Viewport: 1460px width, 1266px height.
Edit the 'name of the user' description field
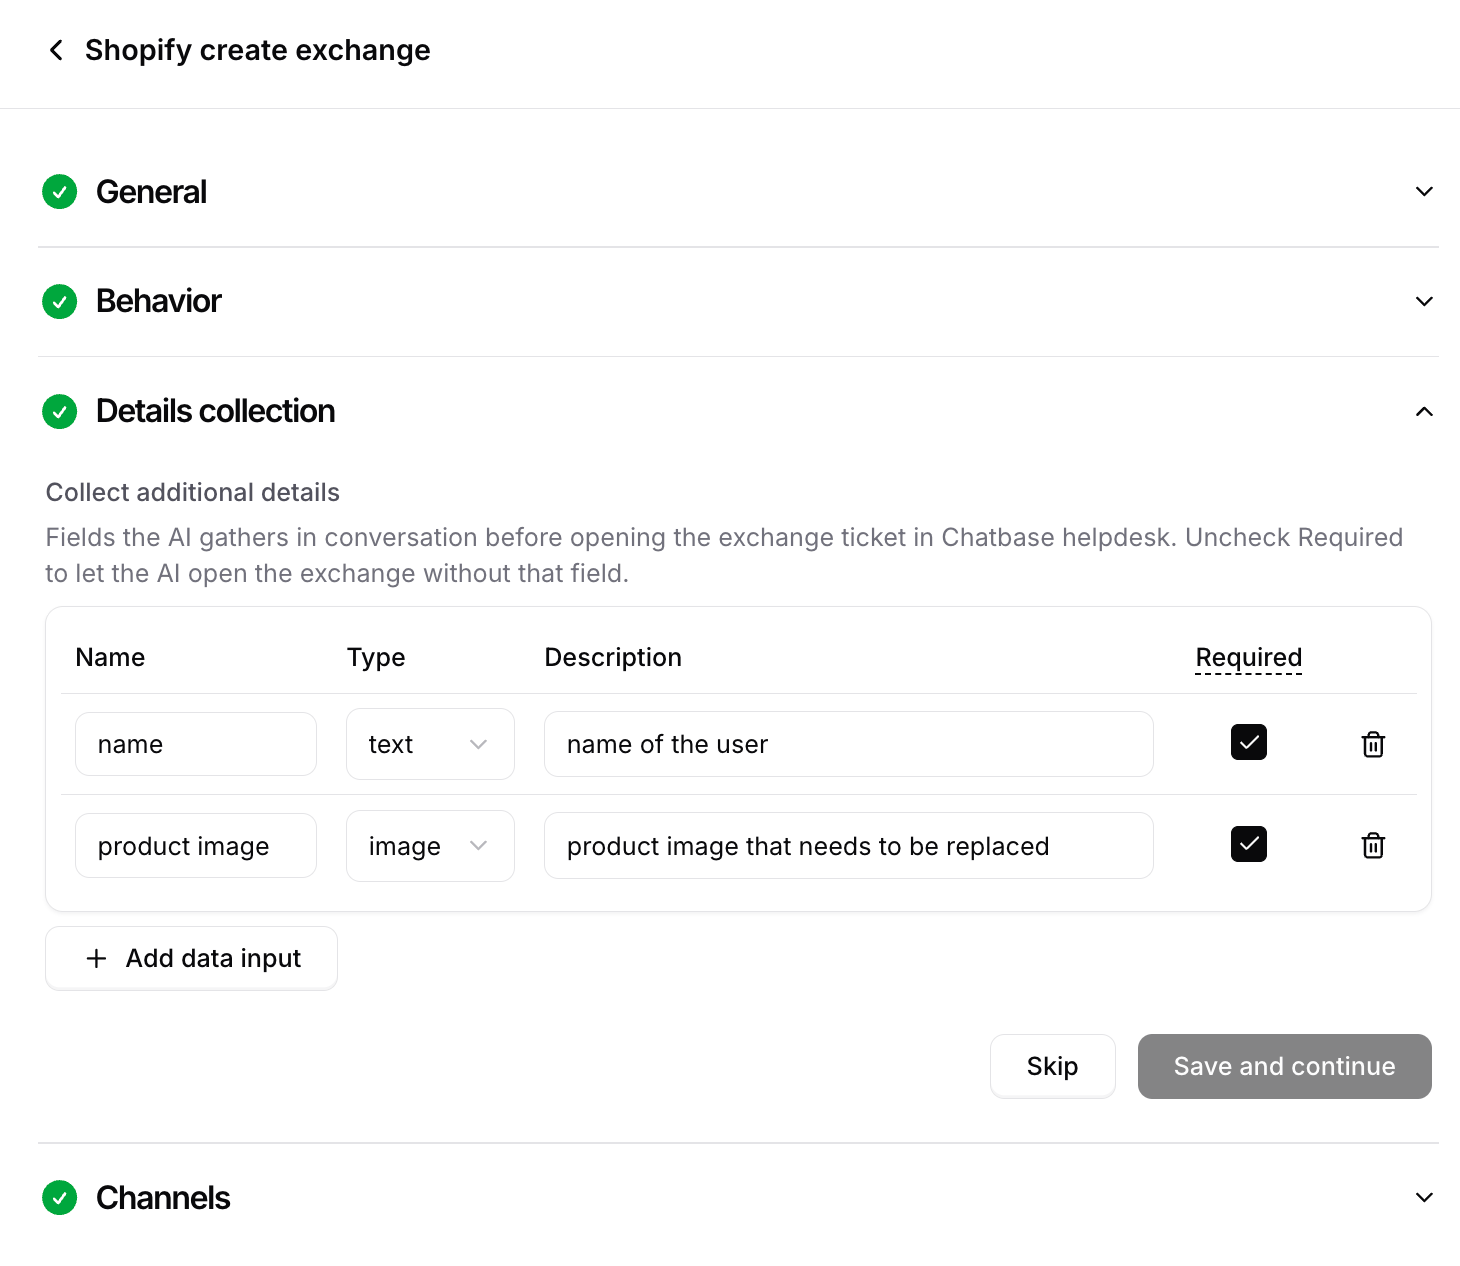pos(848,744)
